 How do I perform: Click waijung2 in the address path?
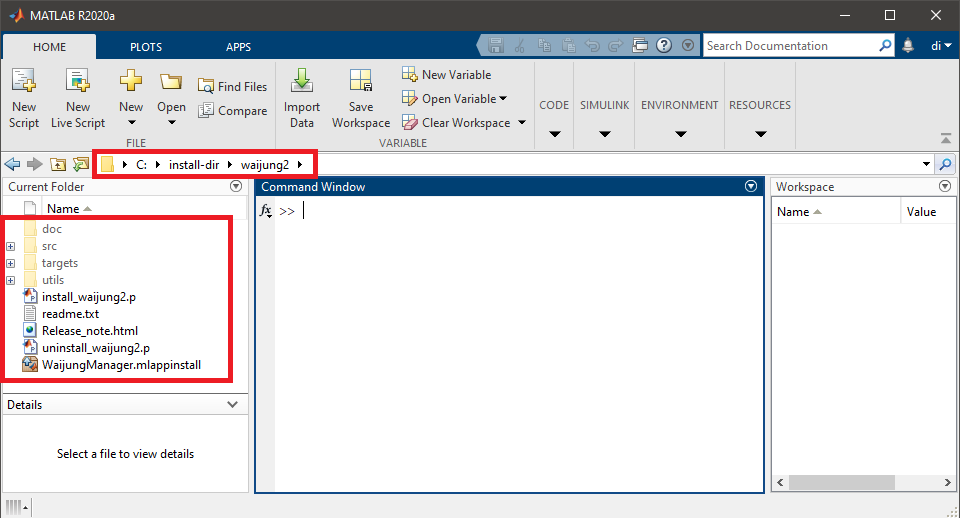[x=265, y=165]
